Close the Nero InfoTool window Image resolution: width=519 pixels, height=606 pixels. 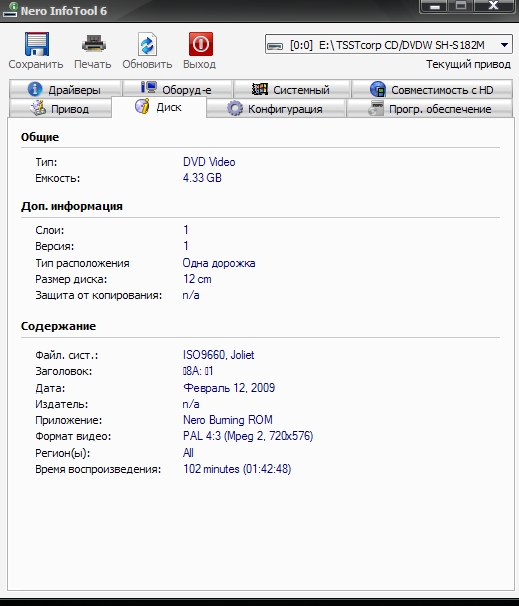coord(493,7)
